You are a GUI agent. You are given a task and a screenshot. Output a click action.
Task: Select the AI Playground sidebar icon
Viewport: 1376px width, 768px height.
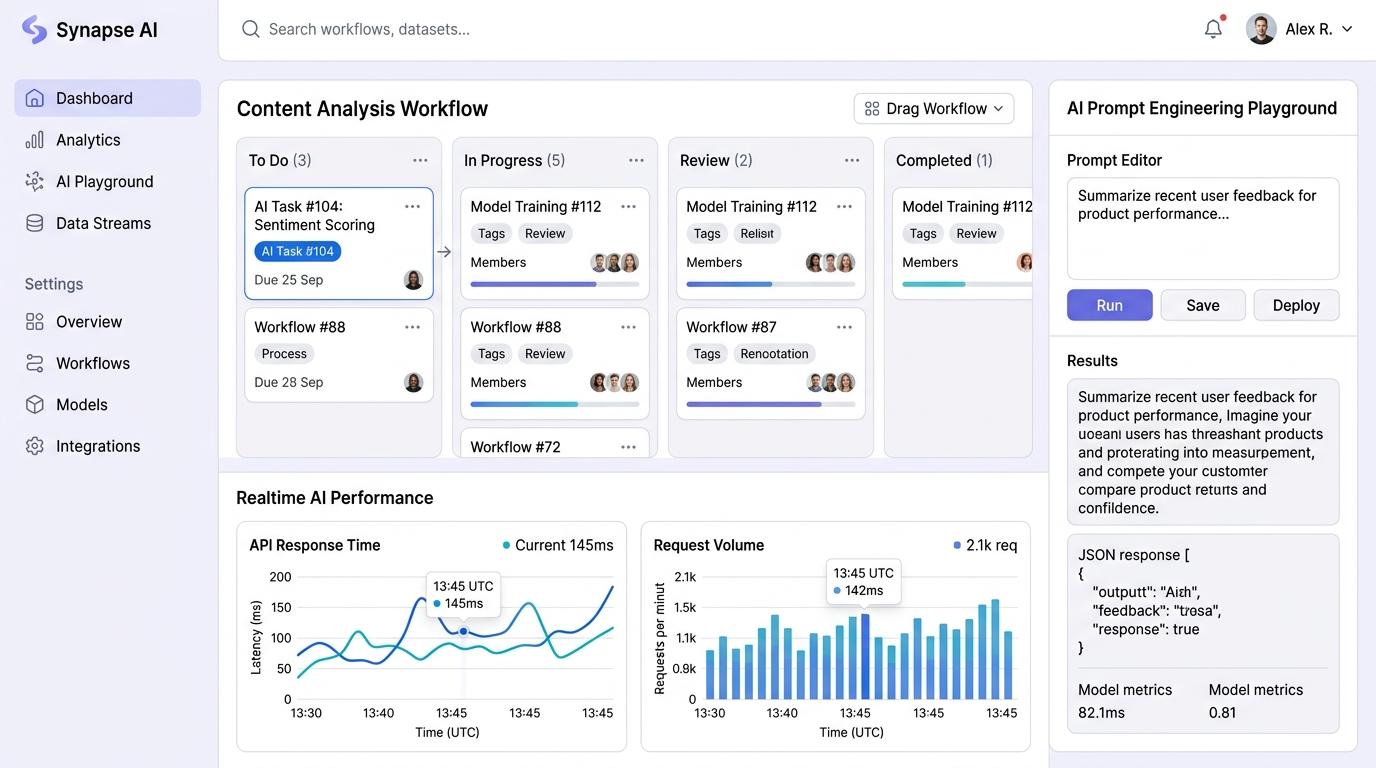pyautogui.click(x=35, y=181)
